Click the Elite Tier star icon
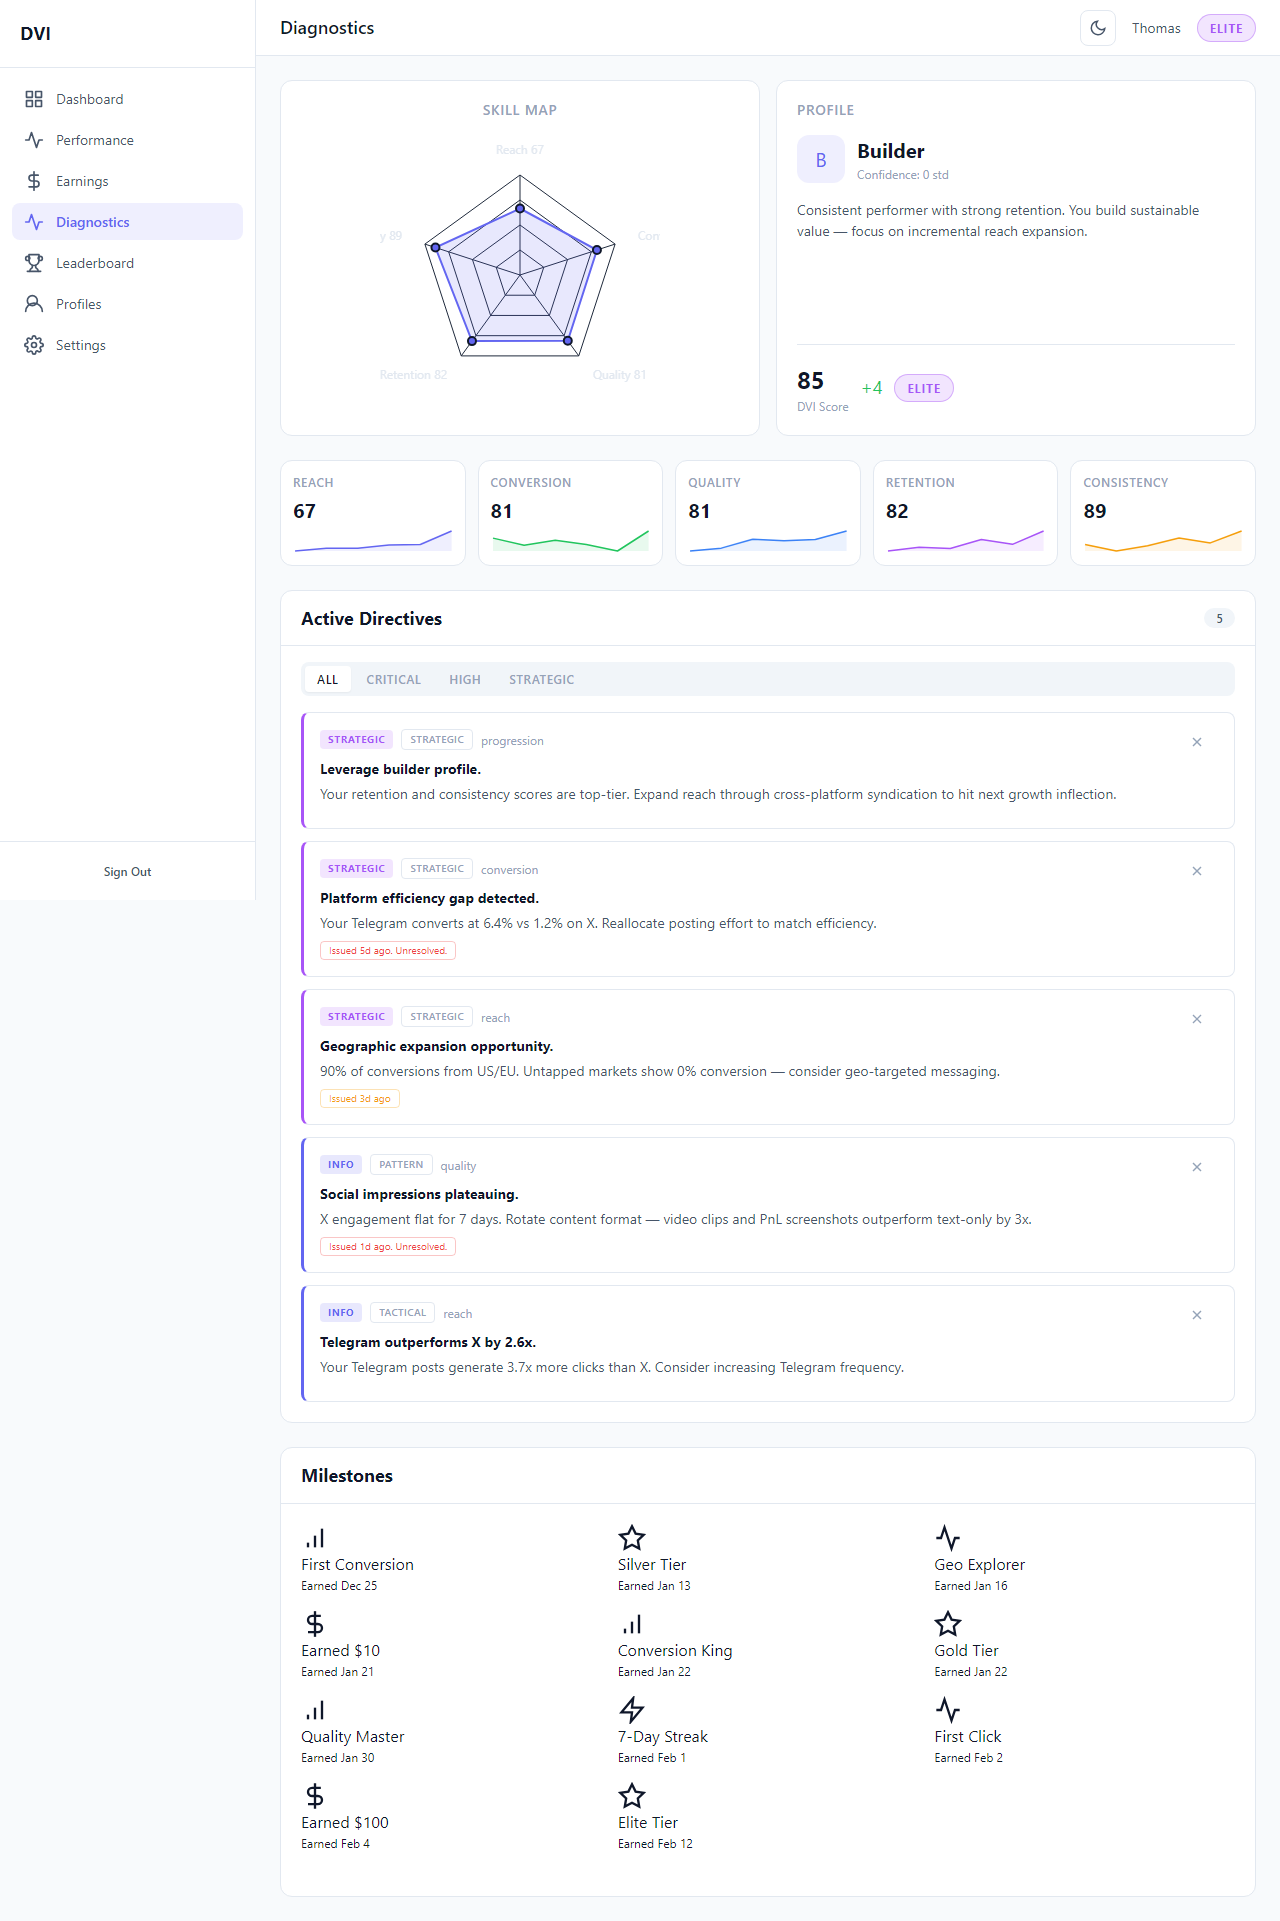 click(632, 1796)
